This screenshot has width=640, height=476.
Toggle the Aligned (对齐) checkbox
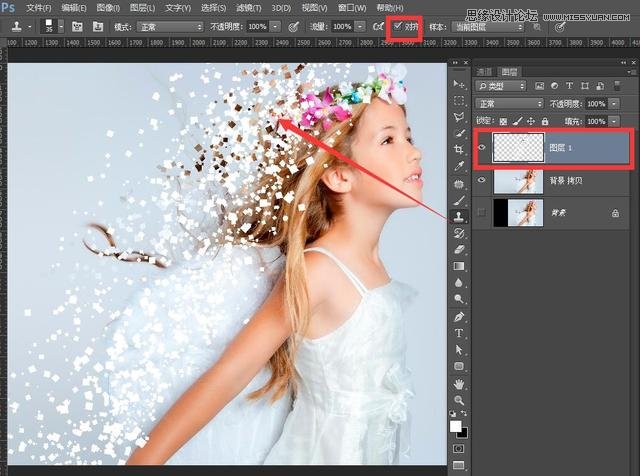pyautogui.click(x=398, y=26)
